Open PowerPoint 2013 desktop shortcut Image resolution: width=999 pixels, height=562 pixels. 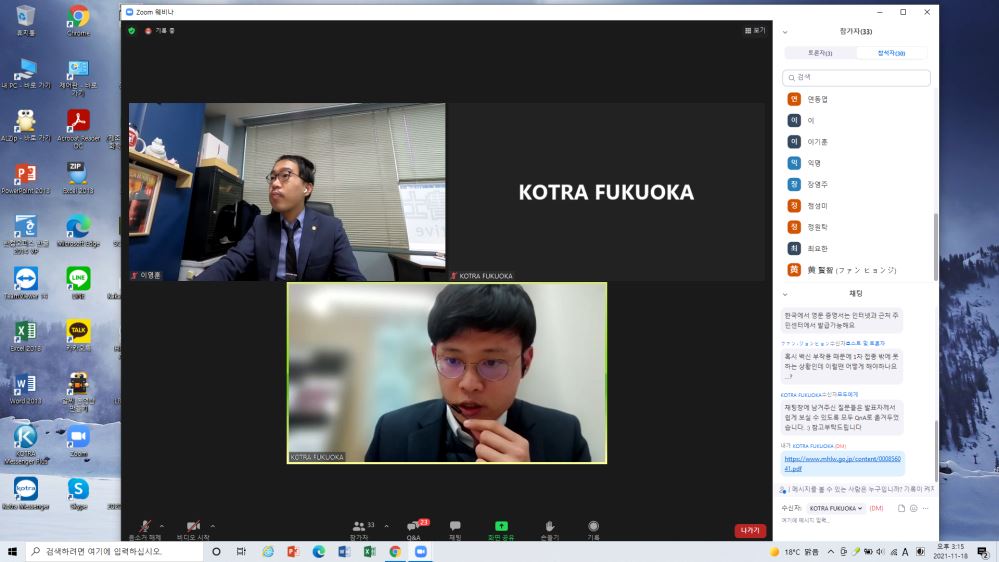[25, 178]
